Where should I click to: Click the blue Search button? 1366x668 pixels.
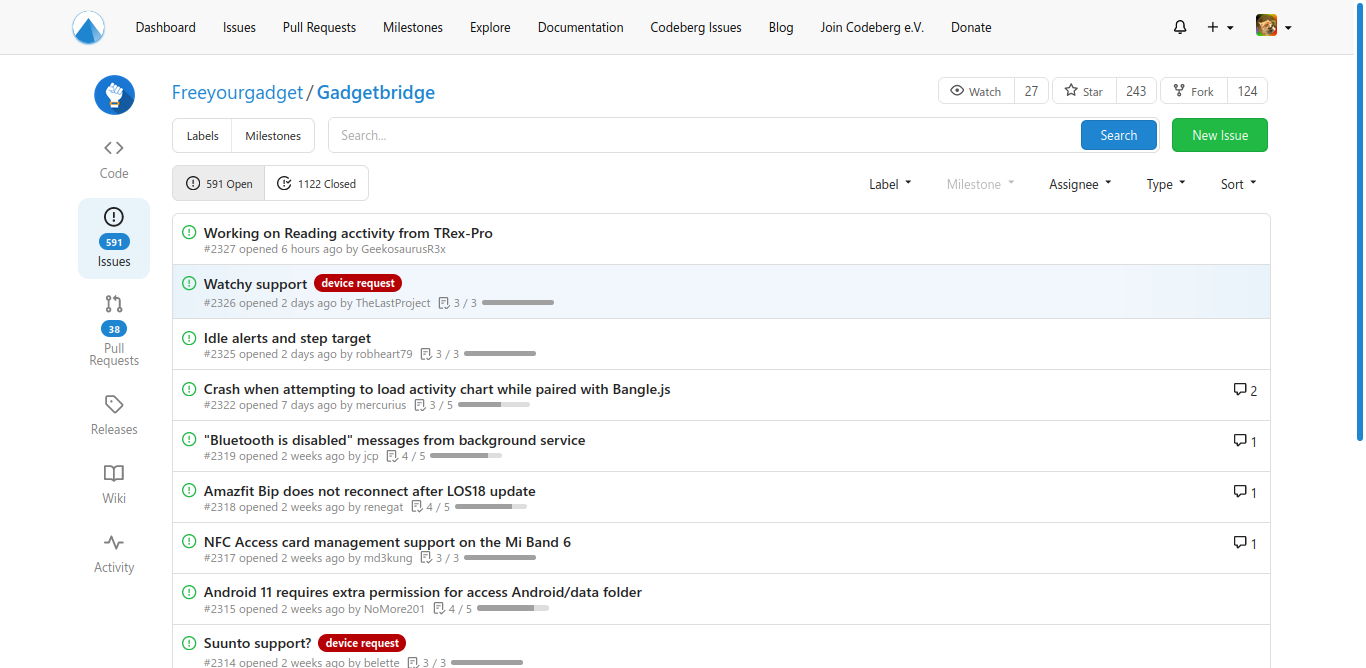pyautogui.click(x=1118, y=135)
